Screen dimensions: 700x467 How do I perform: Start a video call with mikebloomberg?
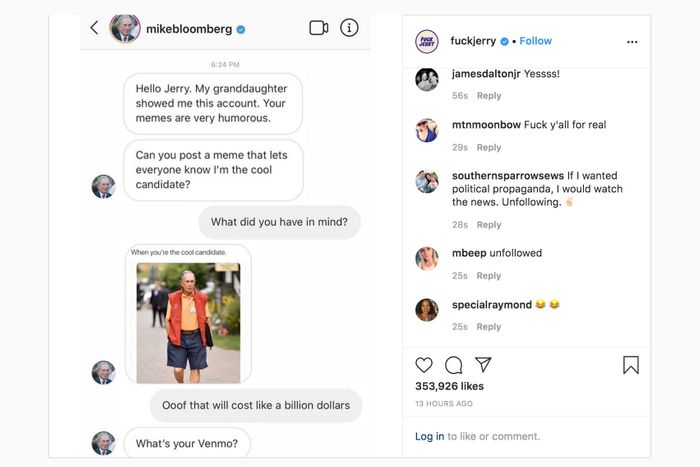[x=319, y=28]
